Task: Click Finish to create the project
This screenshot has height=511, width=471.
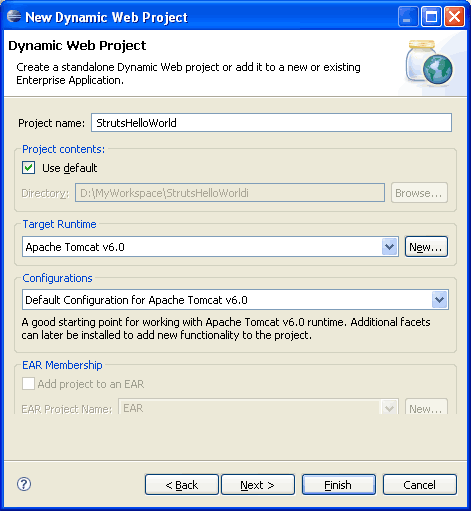Action: click(x=339, y=485)
